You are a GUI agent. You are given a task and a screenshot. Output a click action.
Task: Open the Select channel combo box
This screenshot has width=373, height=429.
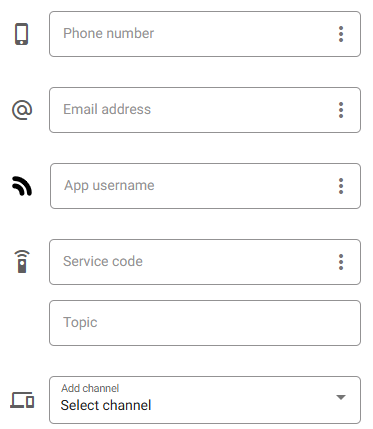[x=205, y=400]
